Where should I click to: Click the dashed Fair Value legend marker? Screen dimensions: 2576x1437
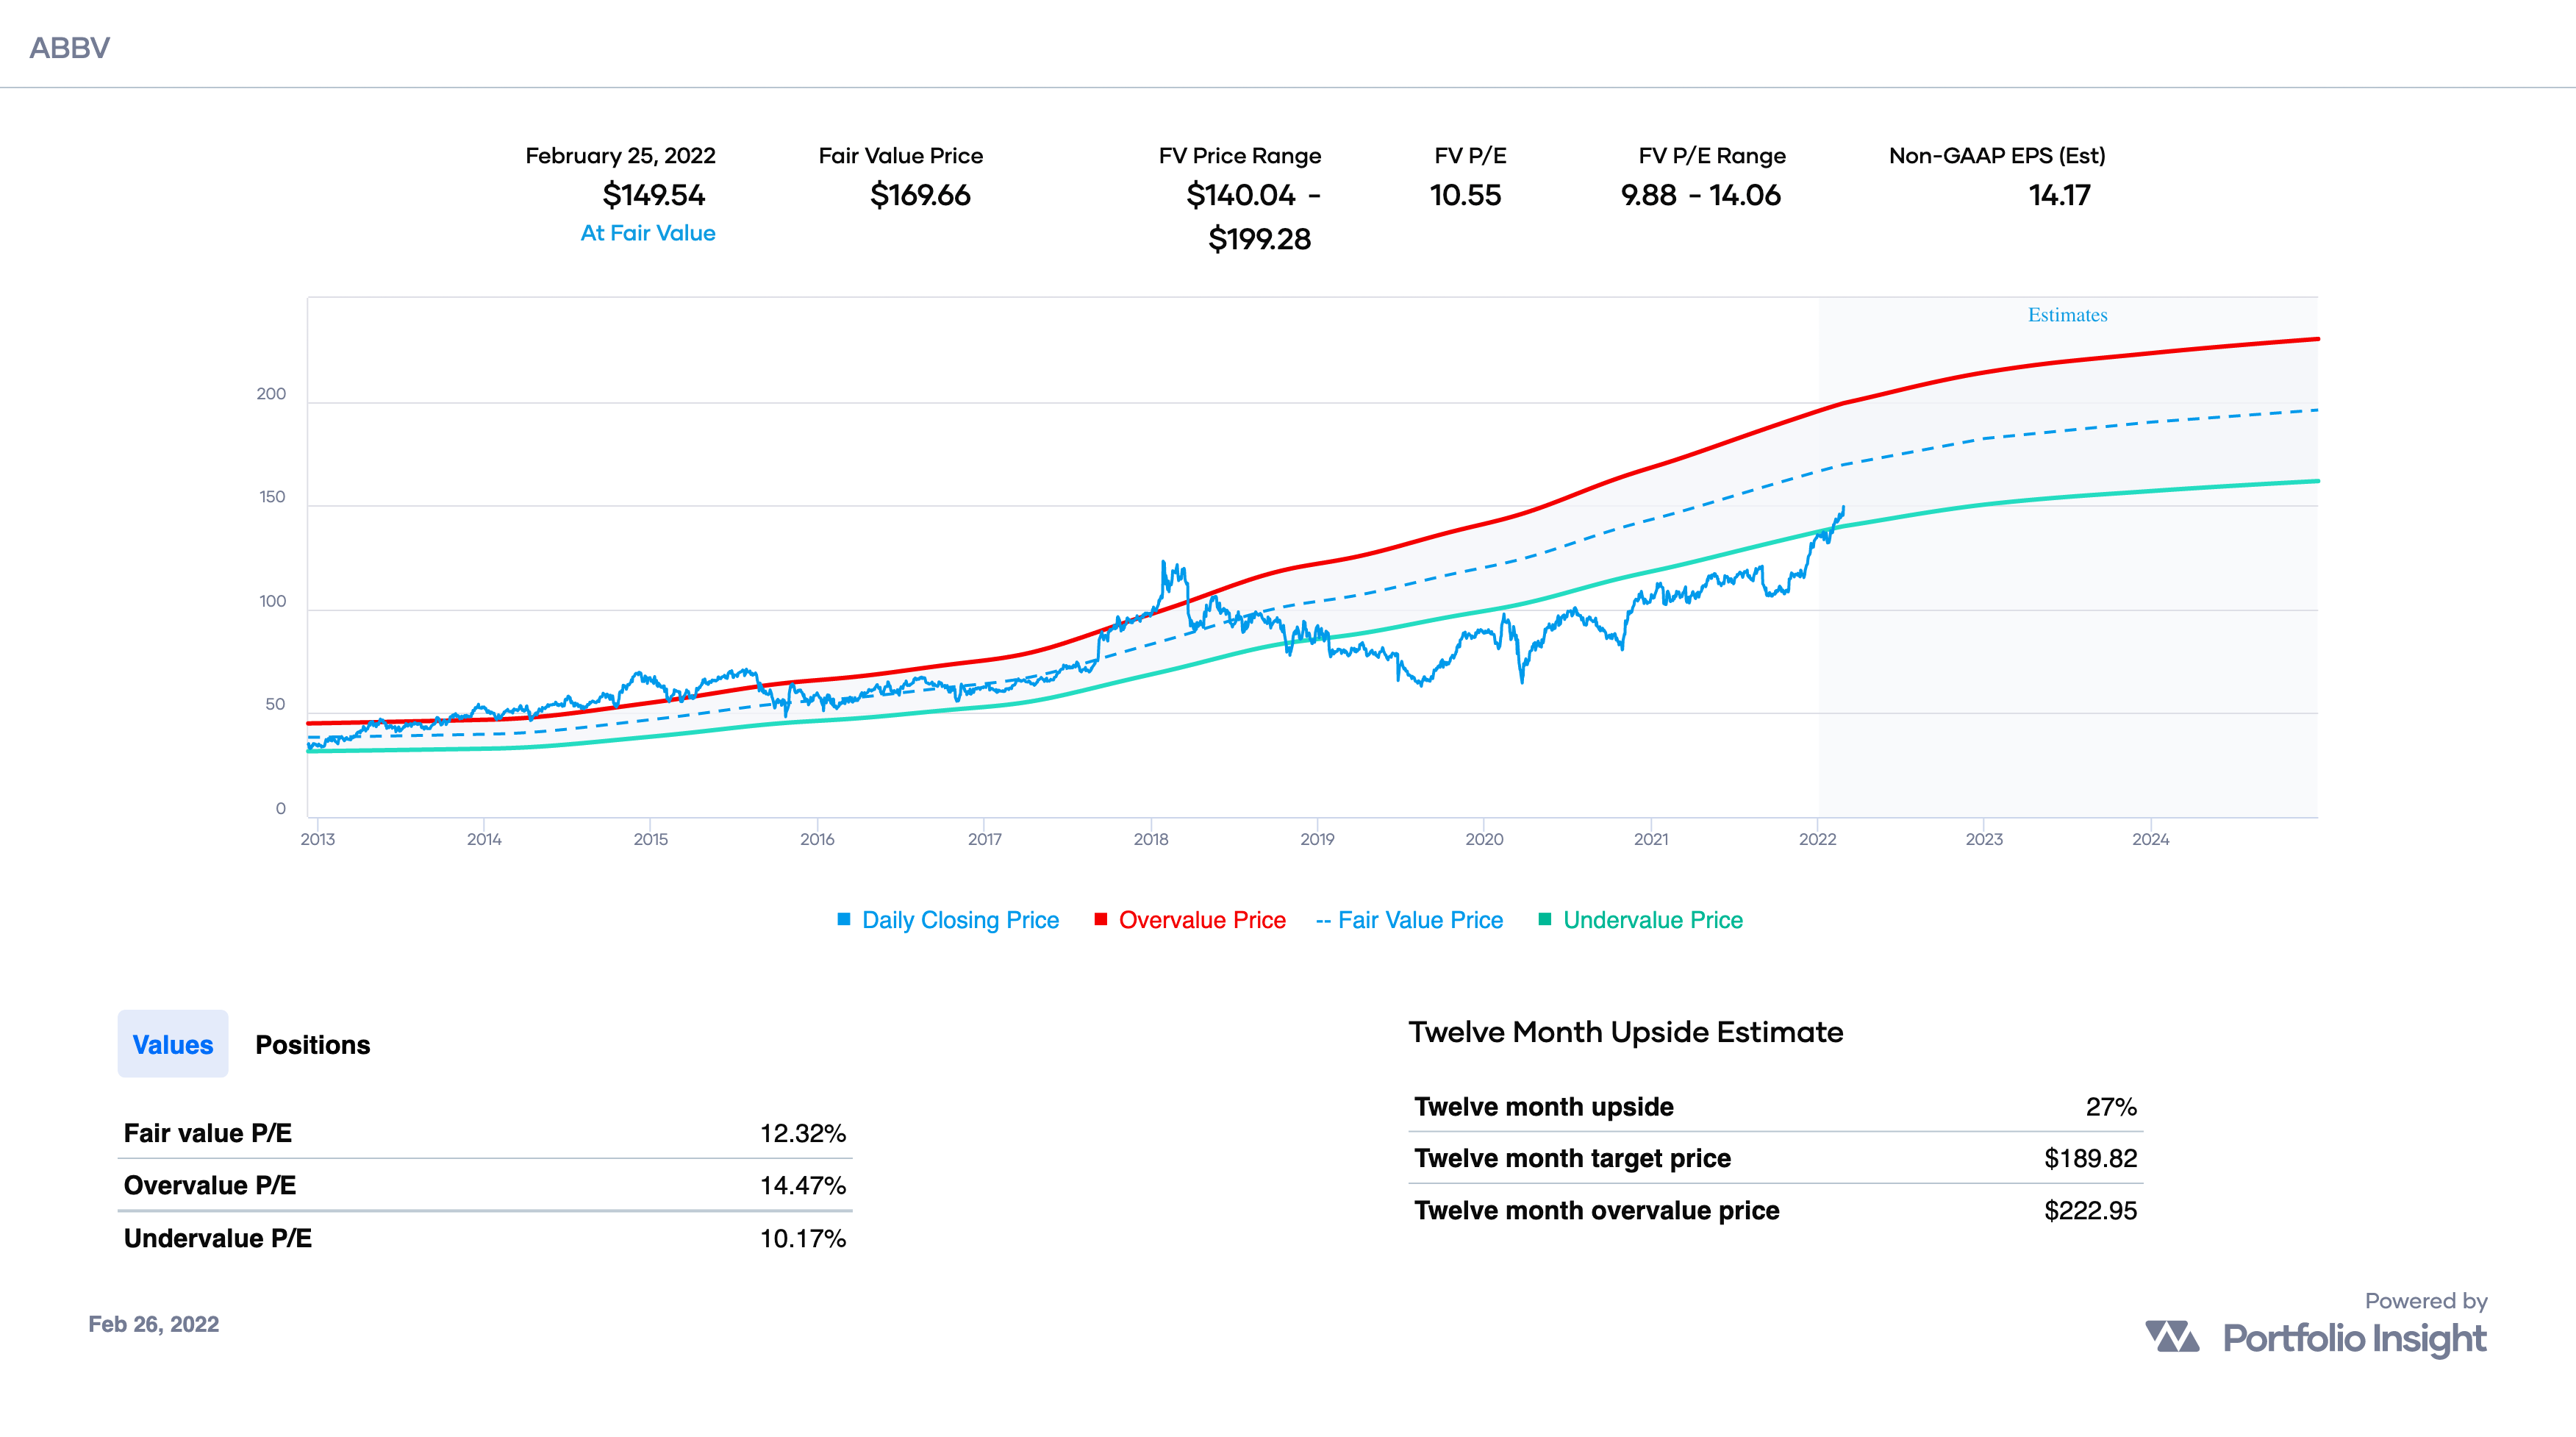point(1323,921)
